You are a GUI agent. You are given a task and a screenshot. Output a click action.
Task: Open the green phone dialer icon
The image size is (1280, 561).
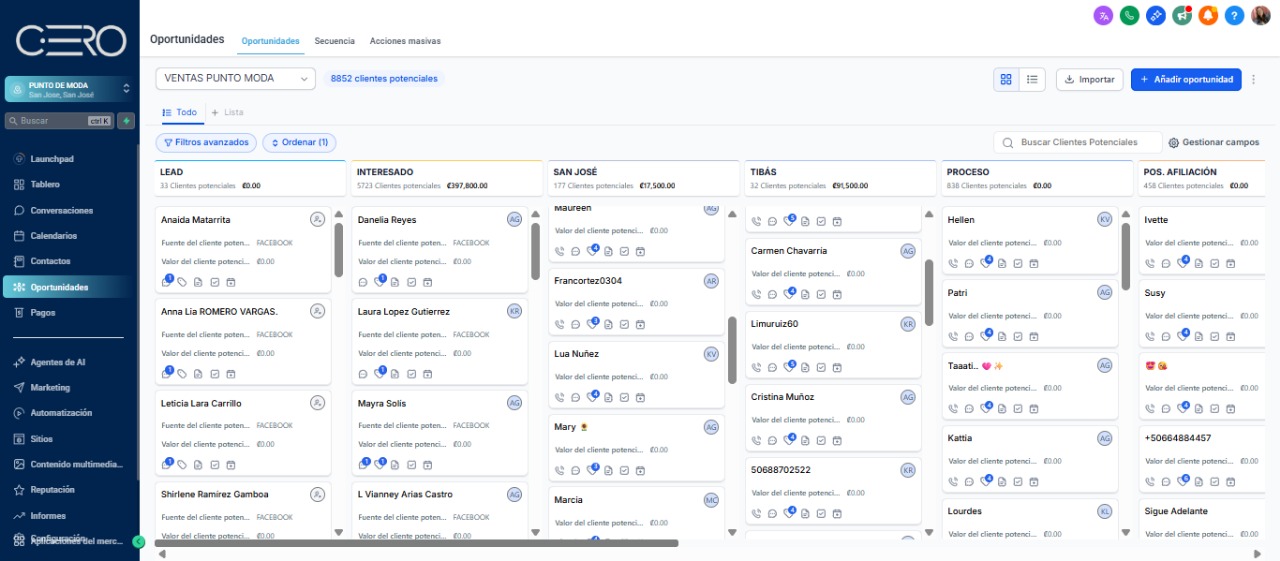pos(1130,15)
